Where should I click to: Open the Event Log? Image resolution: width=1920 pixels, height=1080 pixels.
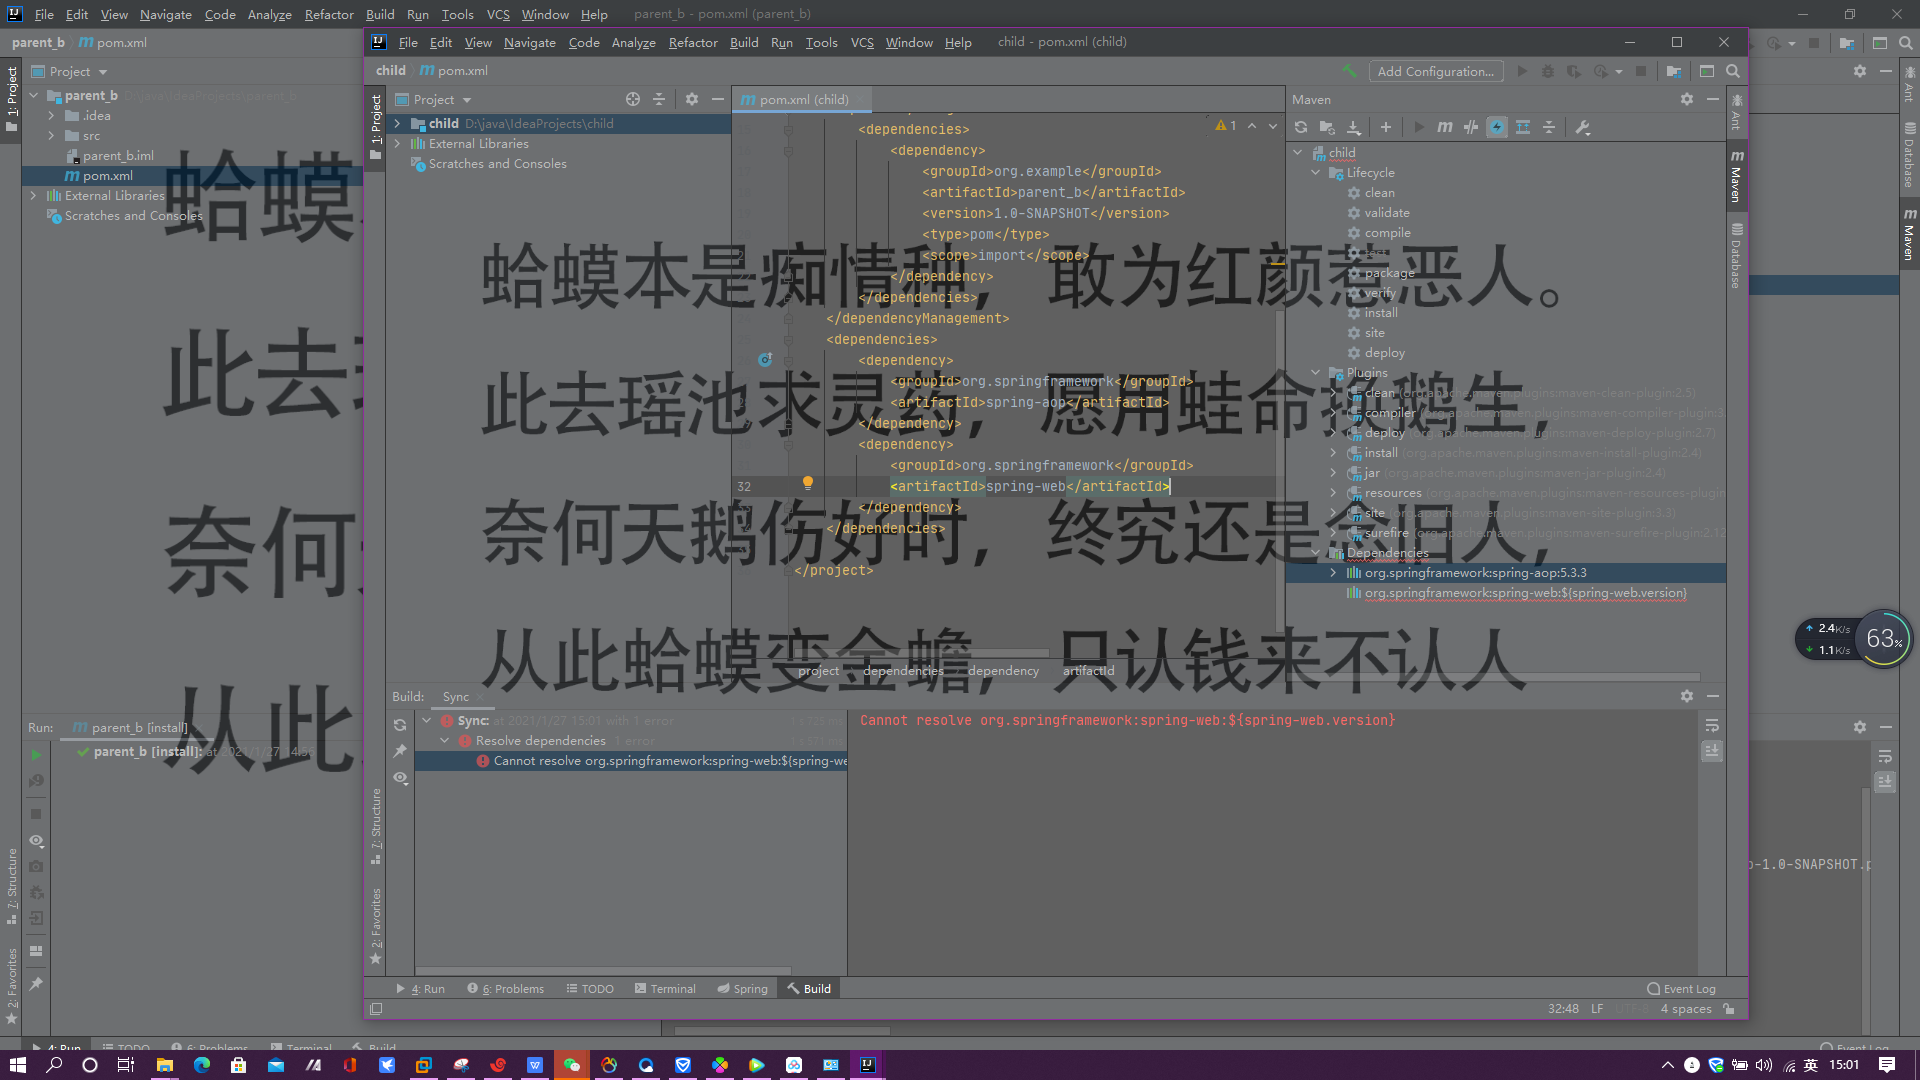tap(1681, 989)
